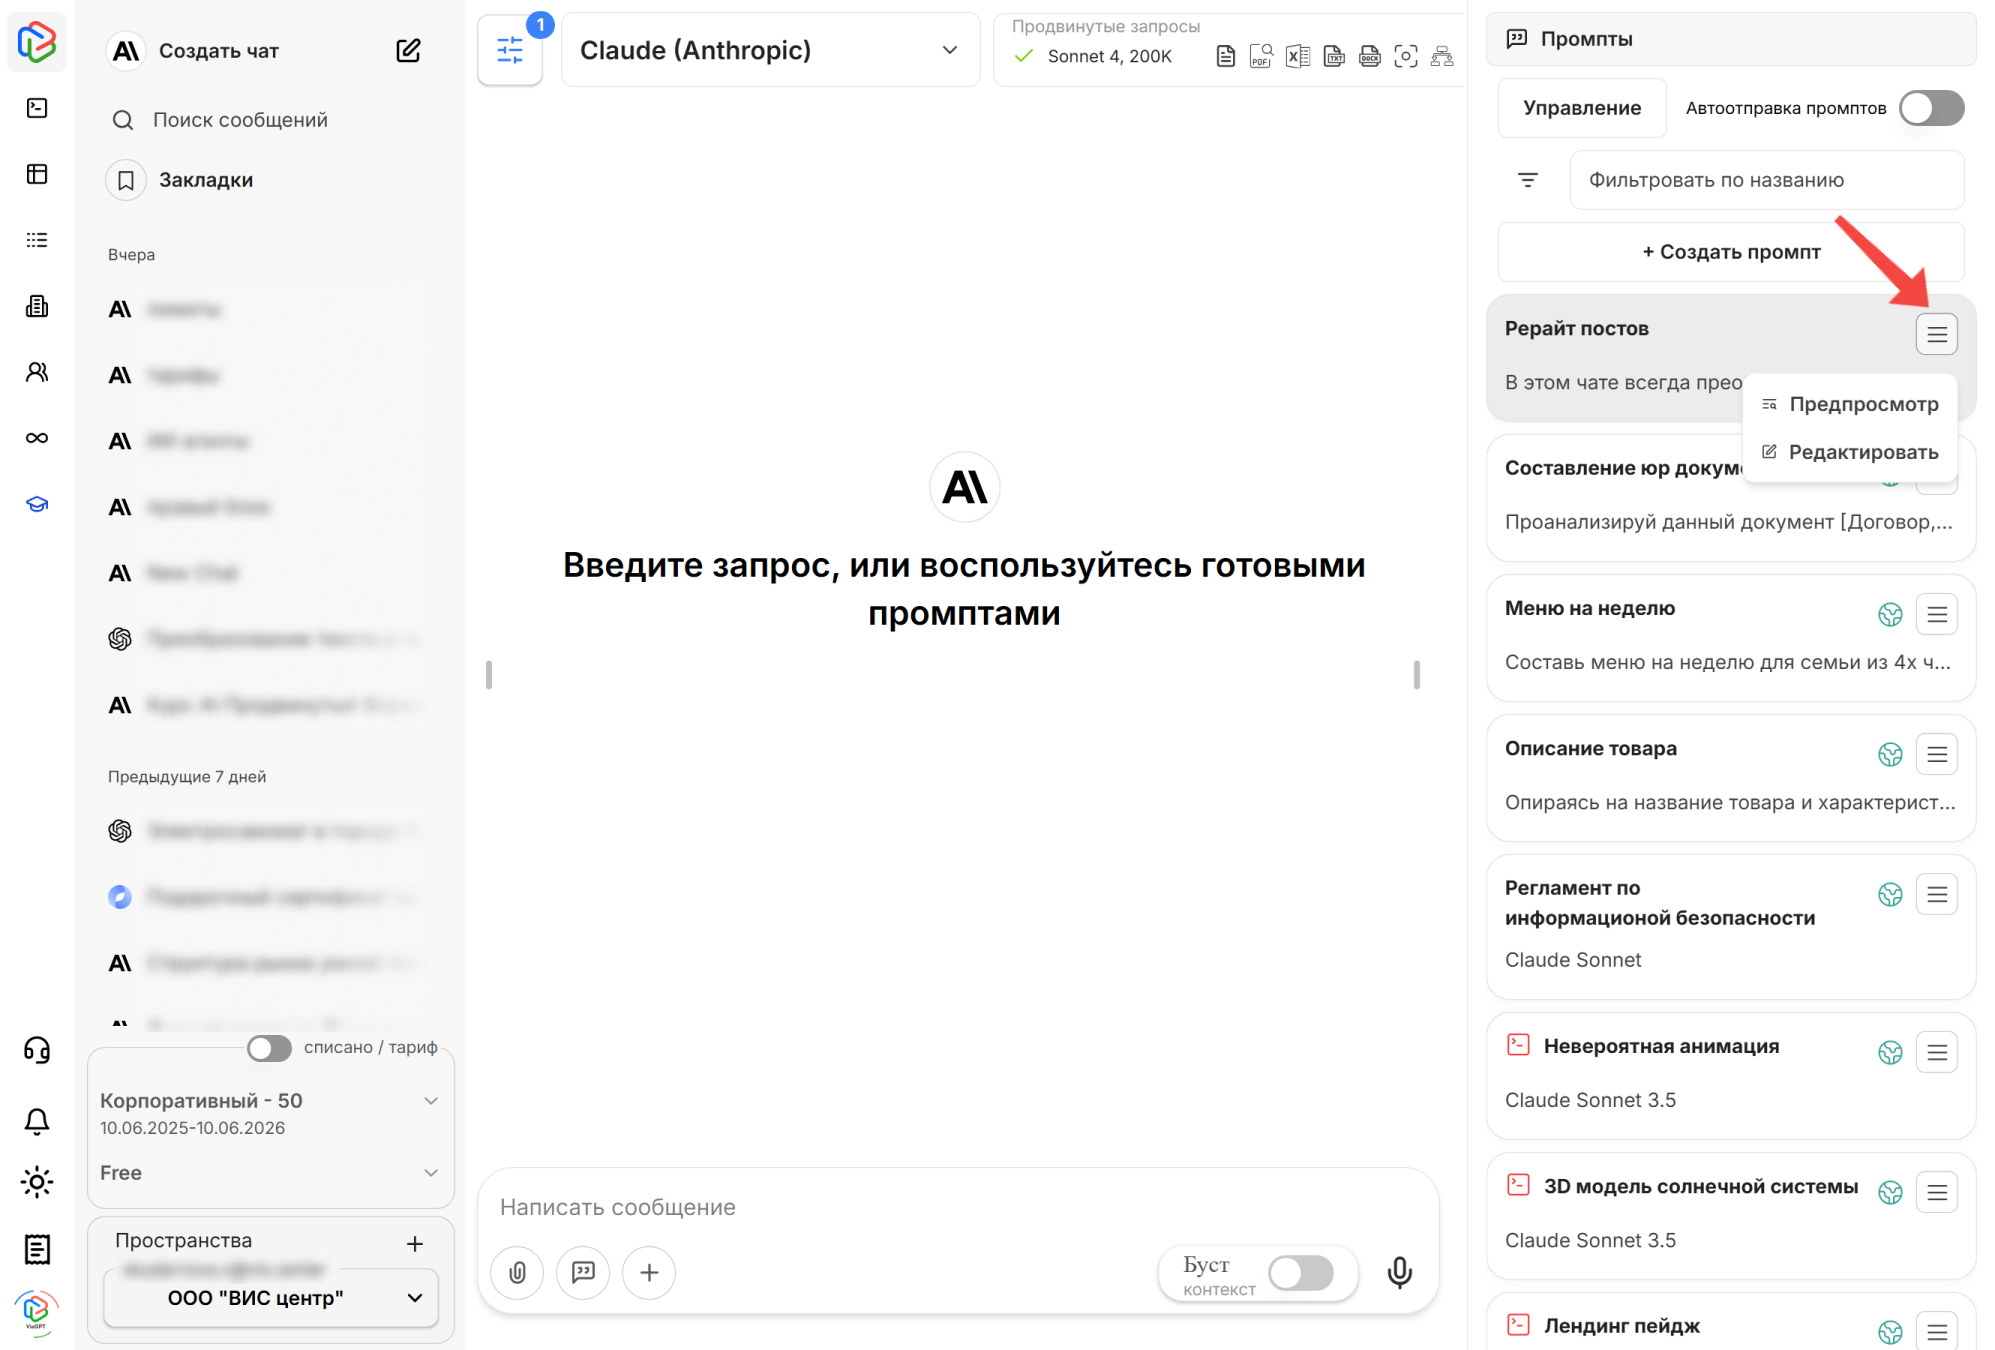This screenshot has width=1995, height=1350.
Task: Click the 10.06.2025-10.06.2026 plan dates
Action: point(192,1128)
